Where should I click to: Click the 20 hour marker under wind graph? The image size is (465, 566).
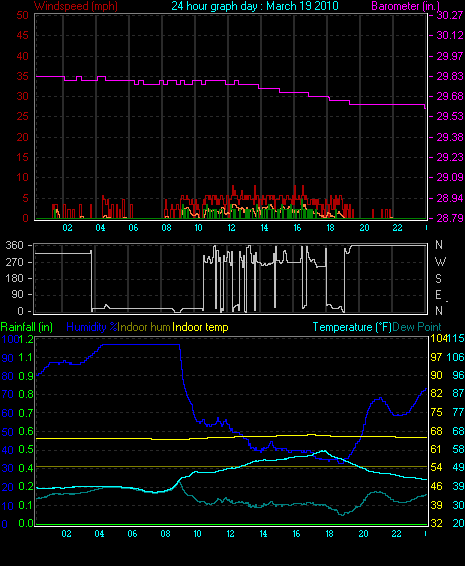[x=364, y=228]
